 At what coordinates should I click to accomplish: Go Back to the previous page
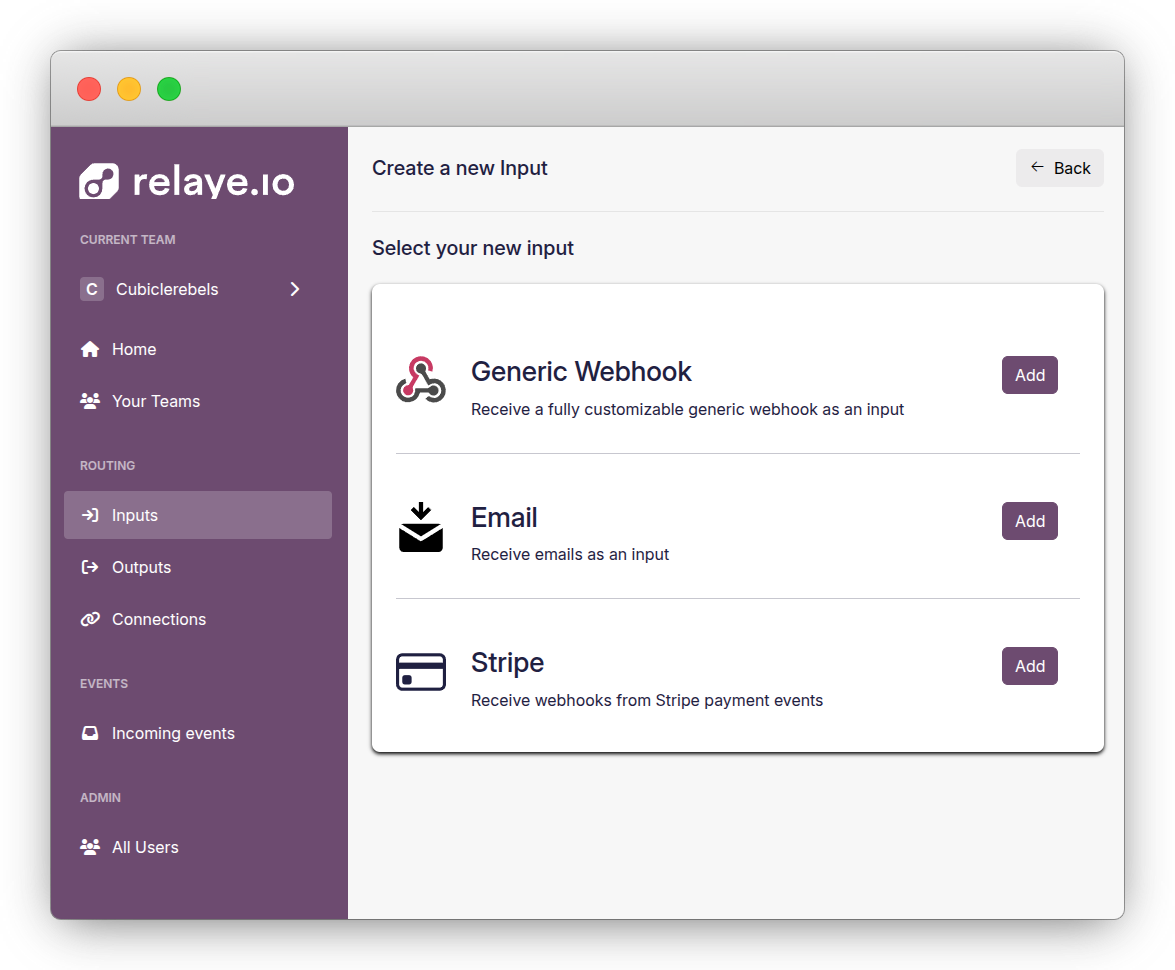[x=1059, y=168]
